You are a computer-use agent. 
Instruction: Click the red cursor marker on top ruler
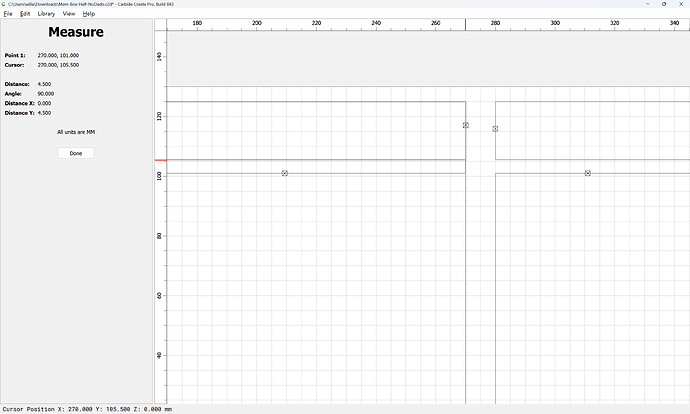(466, 25)
